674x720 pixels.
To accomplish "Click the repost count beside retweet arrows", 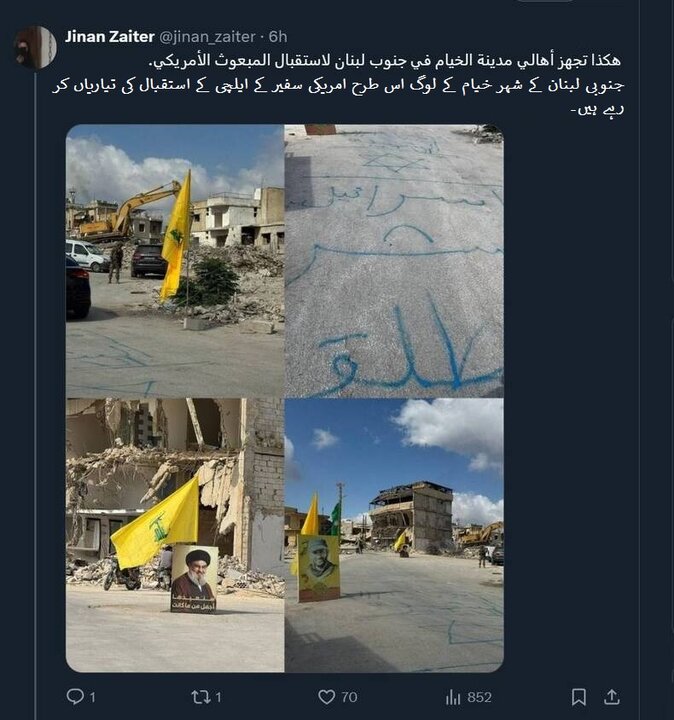I will (x=219, y=698).
